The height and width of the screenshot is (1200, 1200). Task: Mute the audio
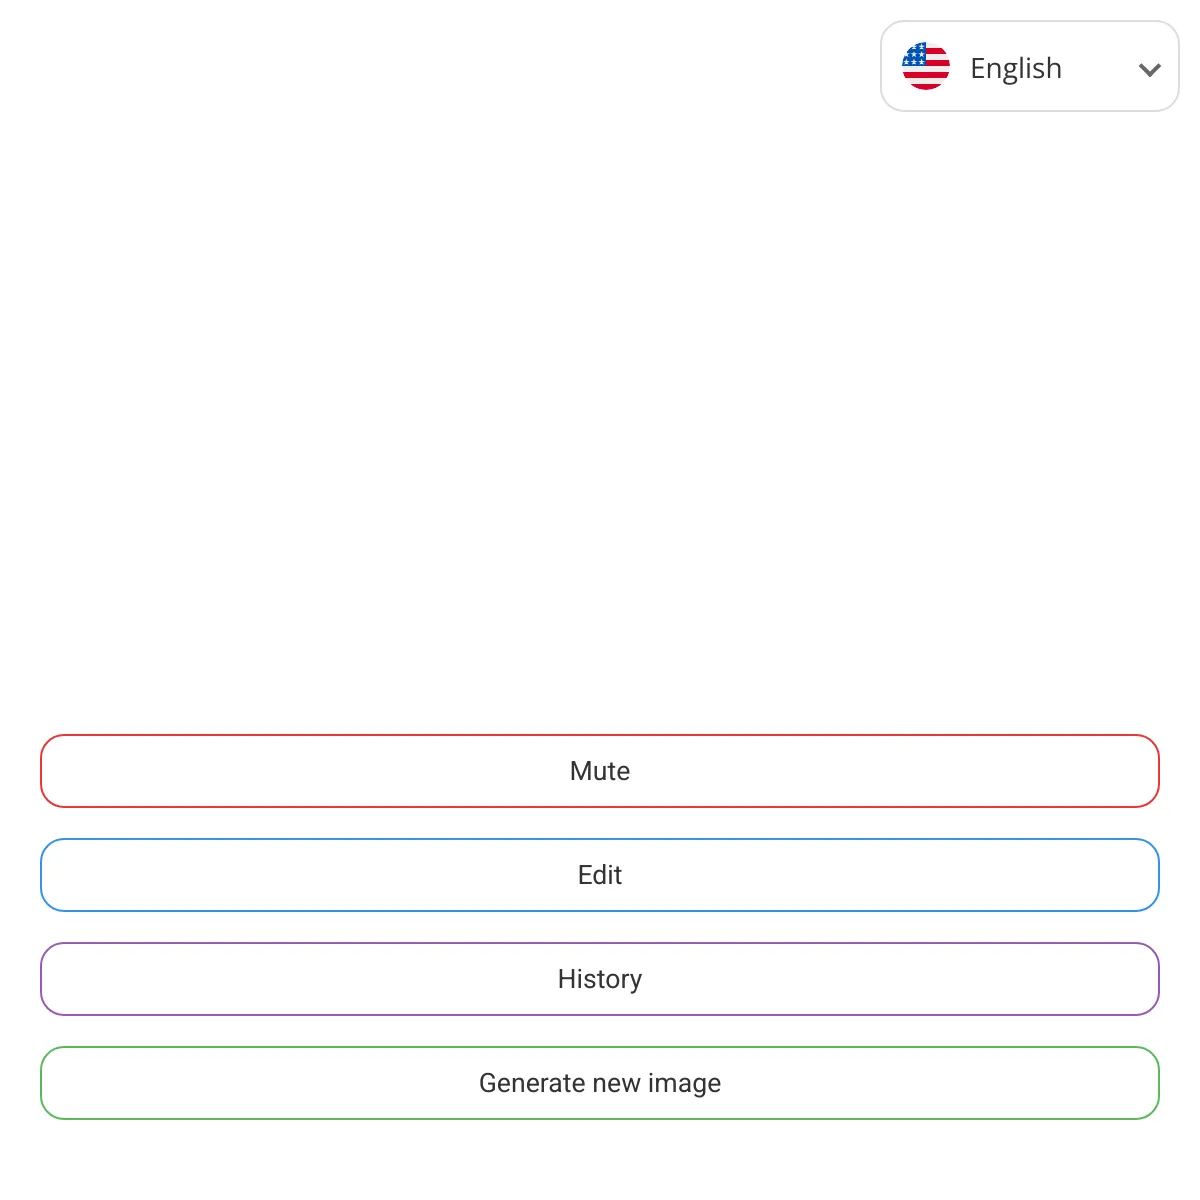click(600, 771)
